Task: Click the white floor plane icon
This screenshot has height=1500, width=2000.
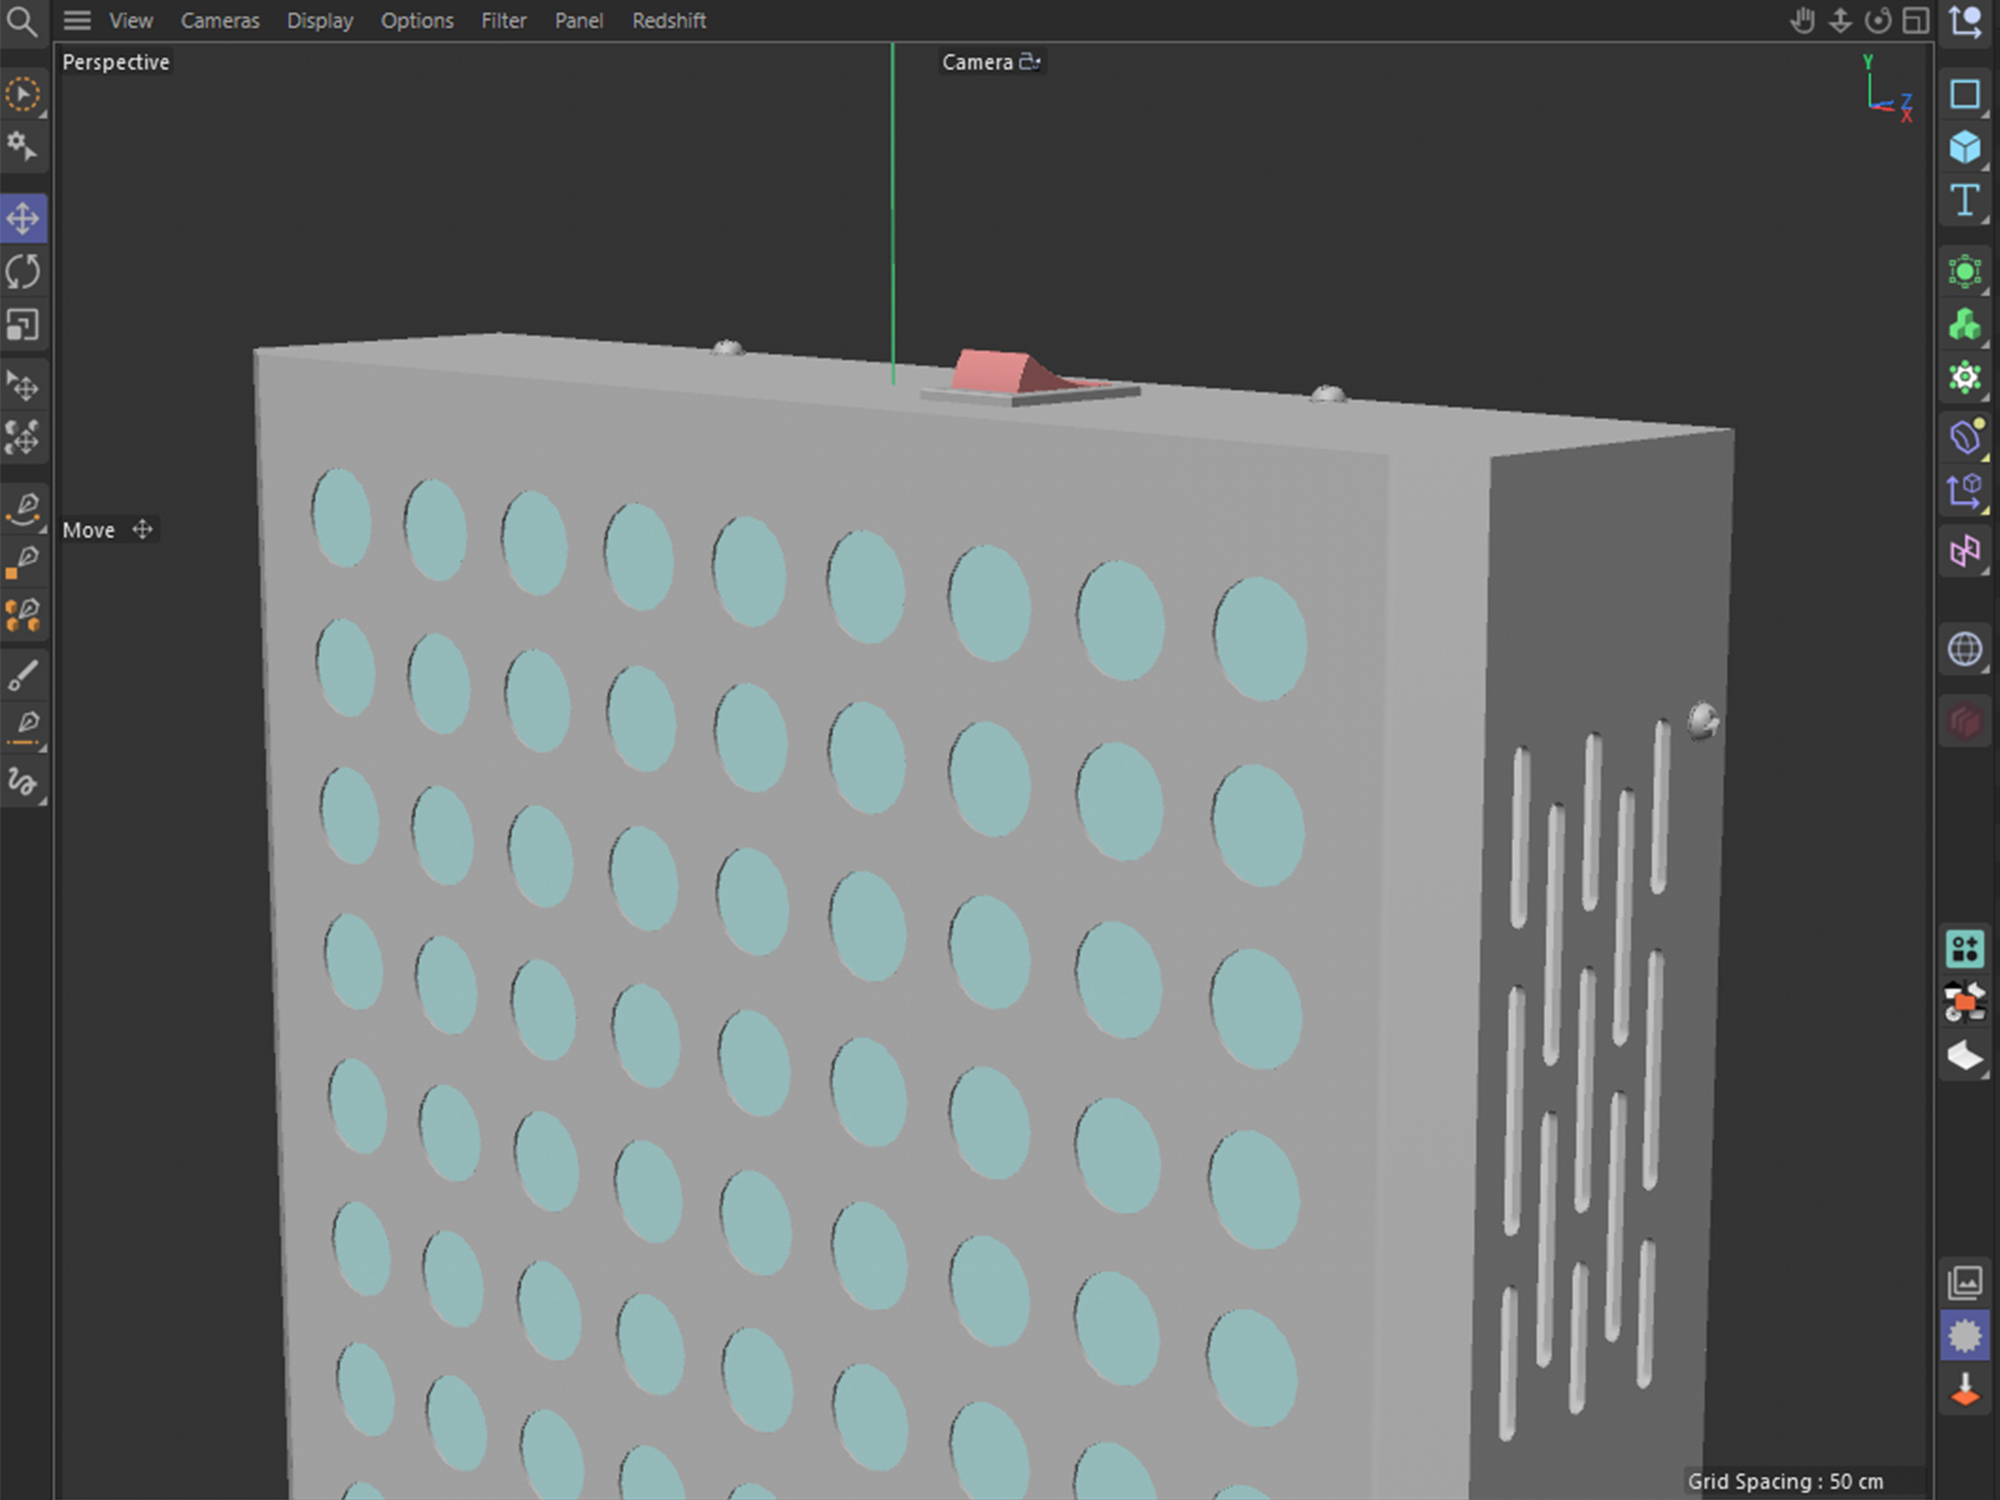Action: (x=1965, y=1056)
